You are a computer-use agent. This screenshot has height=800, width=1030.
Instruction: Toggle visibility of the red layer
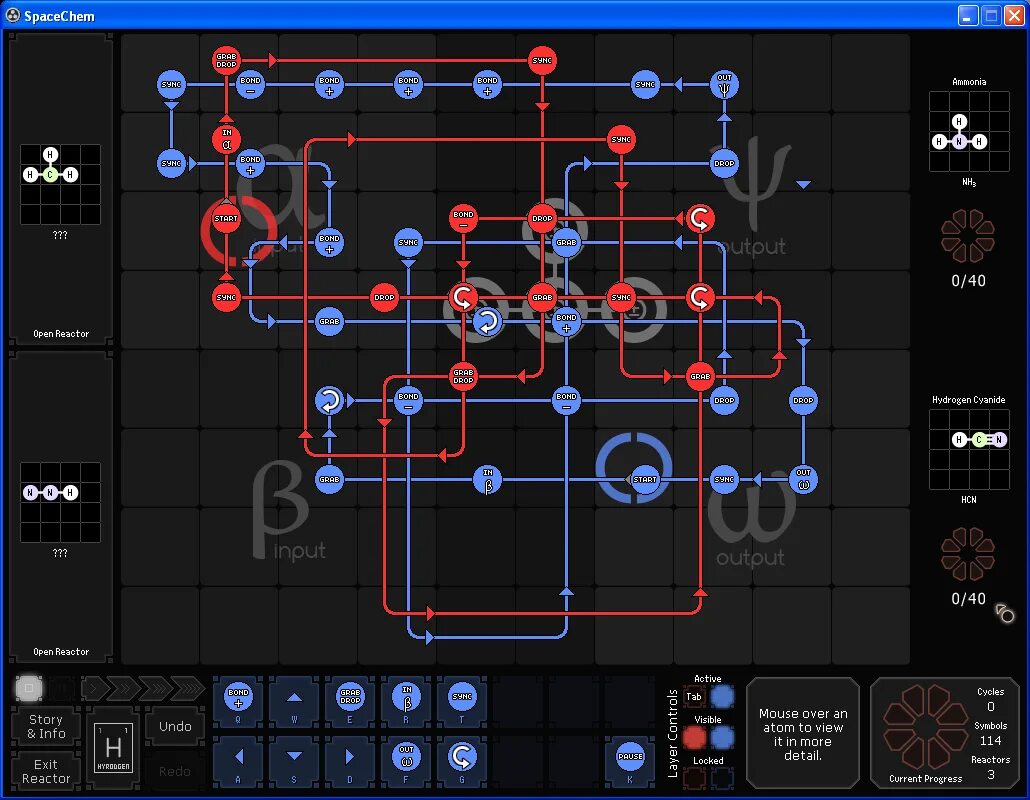coord(694,738)
